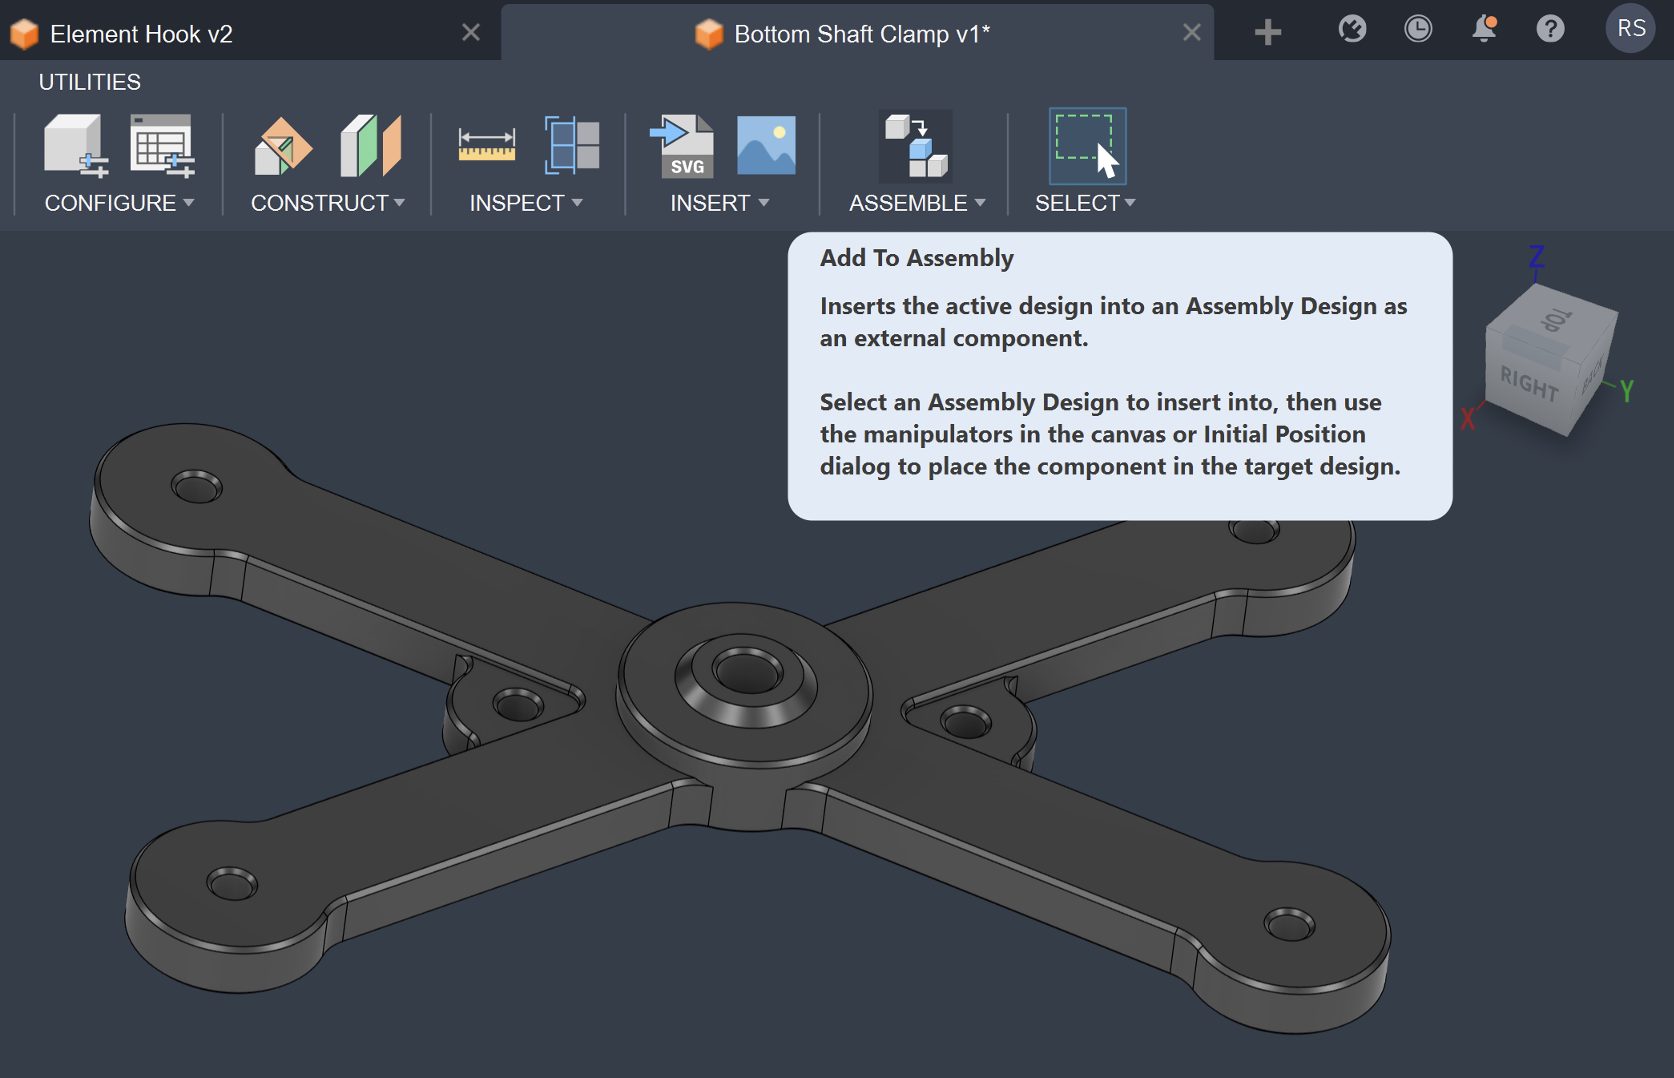The image size is (1674, 1078).
Task: Open the RS profile avatar
Action: click(x=1630, y=29)
